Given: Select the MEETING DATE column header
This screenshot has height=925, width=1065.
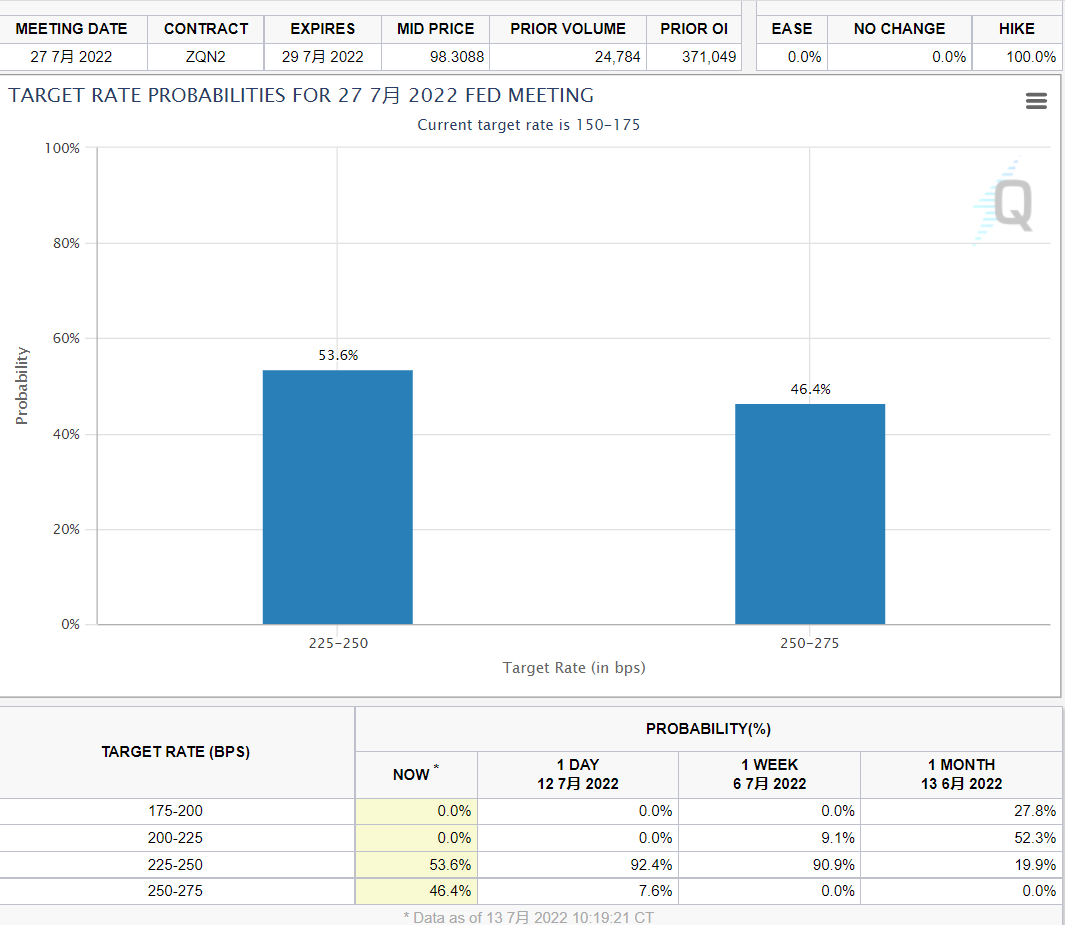Looking at the screenshot, I should pos(71,29).
